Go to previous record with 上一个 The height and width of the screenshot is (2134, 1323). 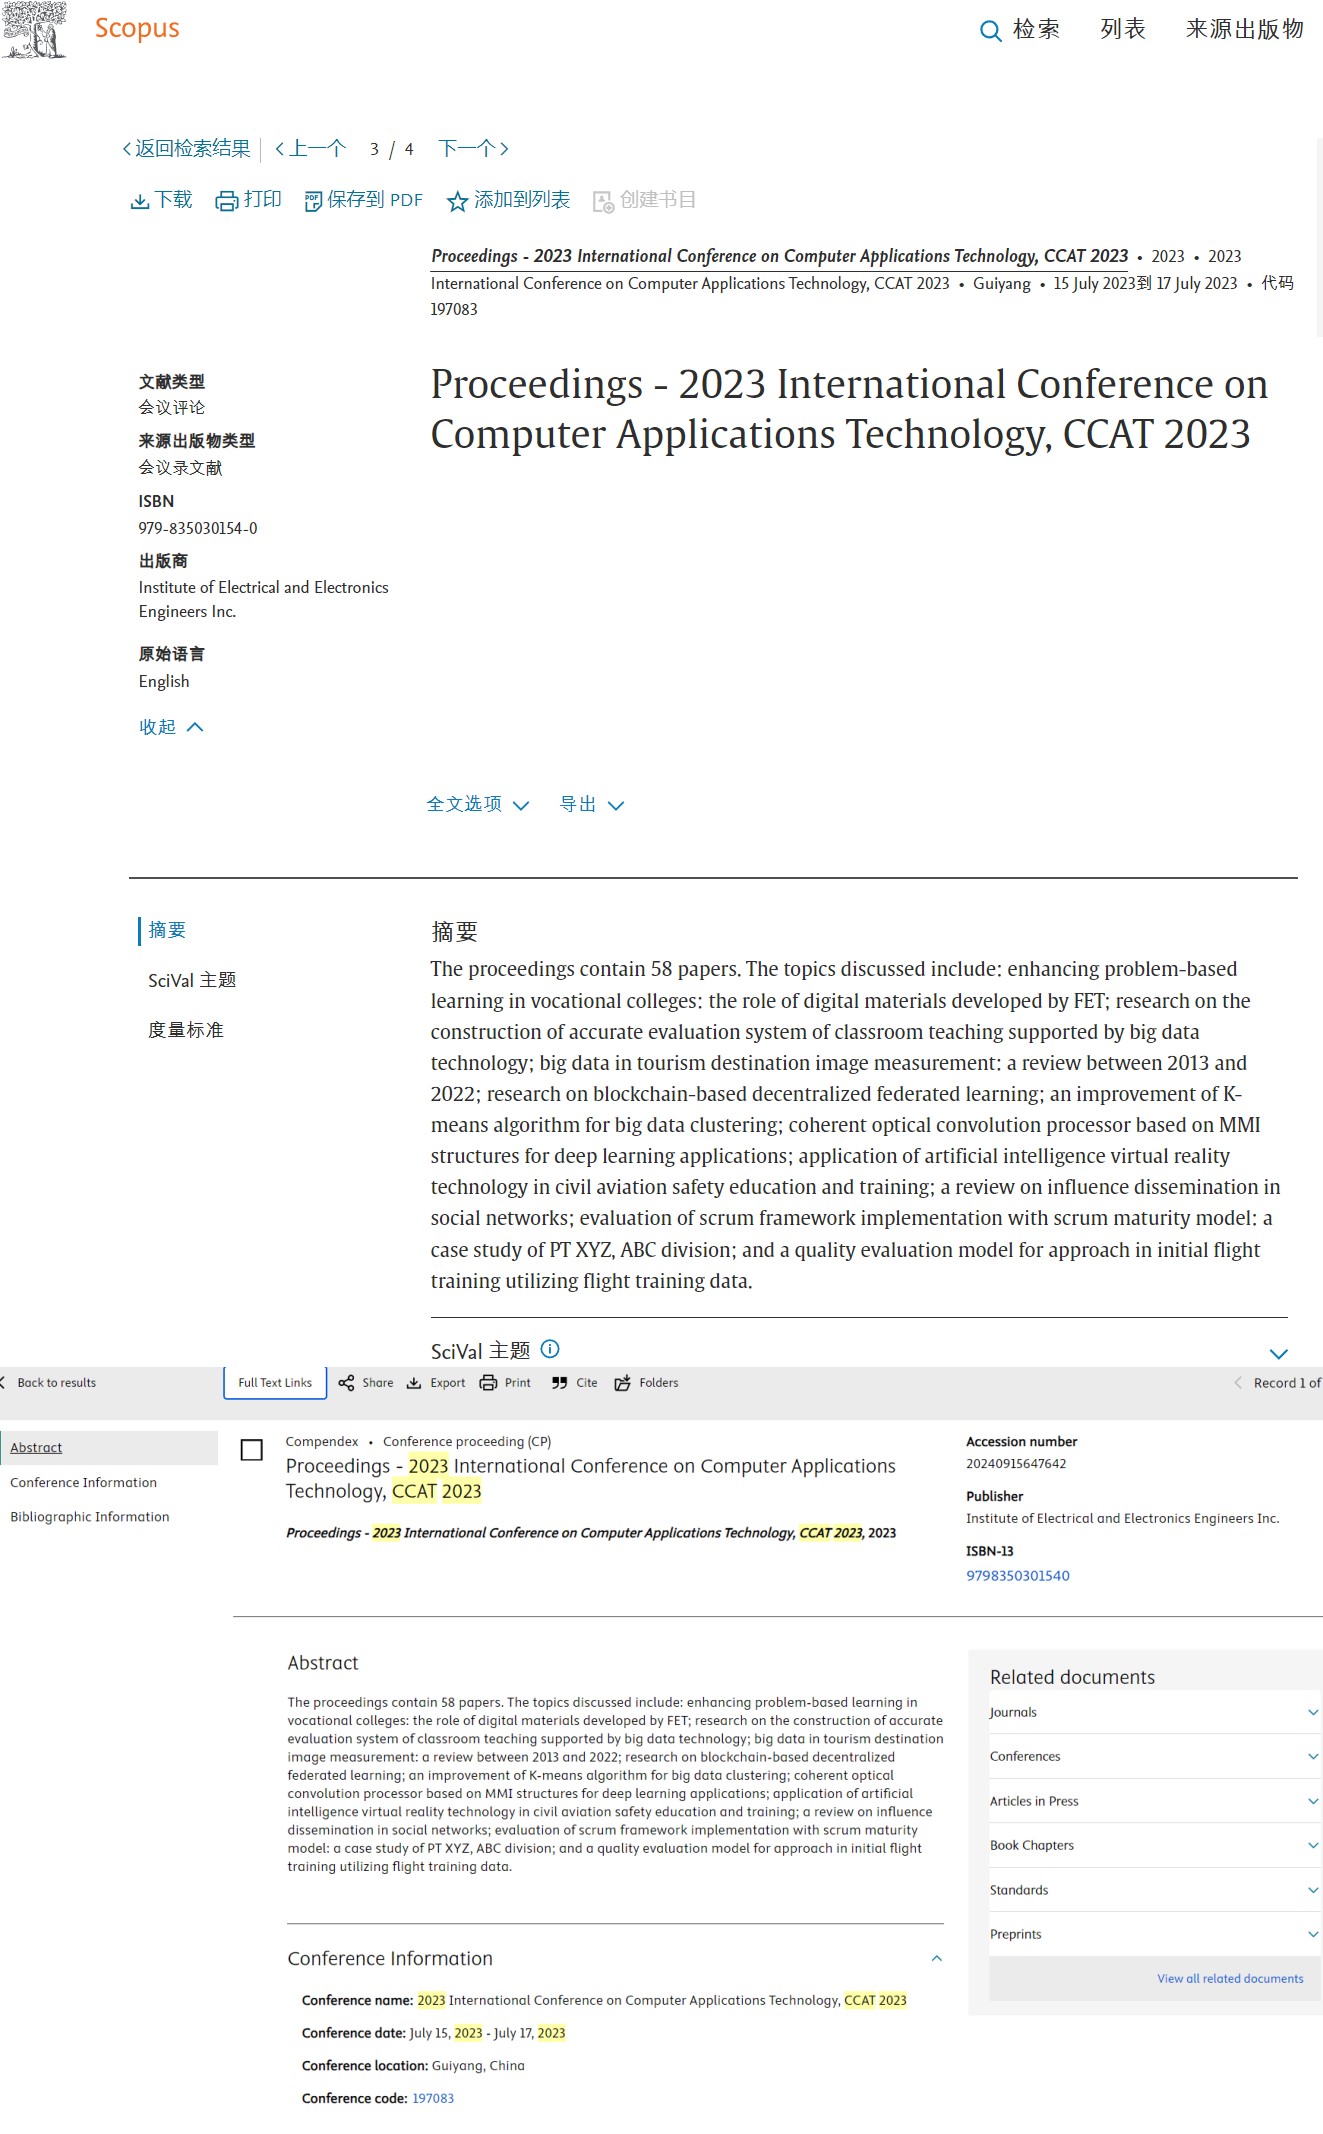click(311, 148)
